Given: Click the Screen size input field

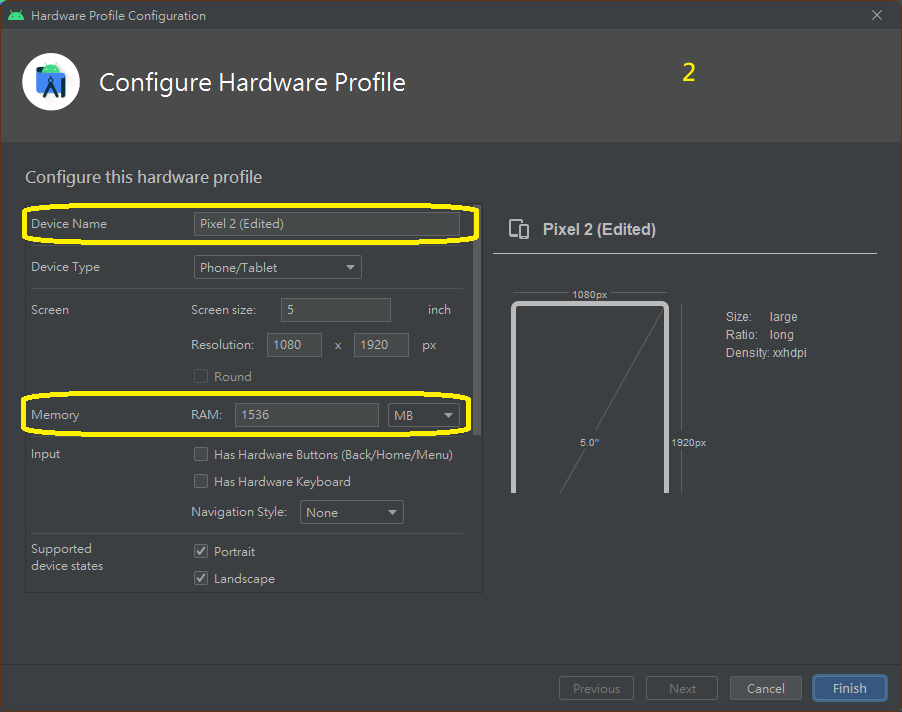Looking at the screenshot, I should pos(336,310).
